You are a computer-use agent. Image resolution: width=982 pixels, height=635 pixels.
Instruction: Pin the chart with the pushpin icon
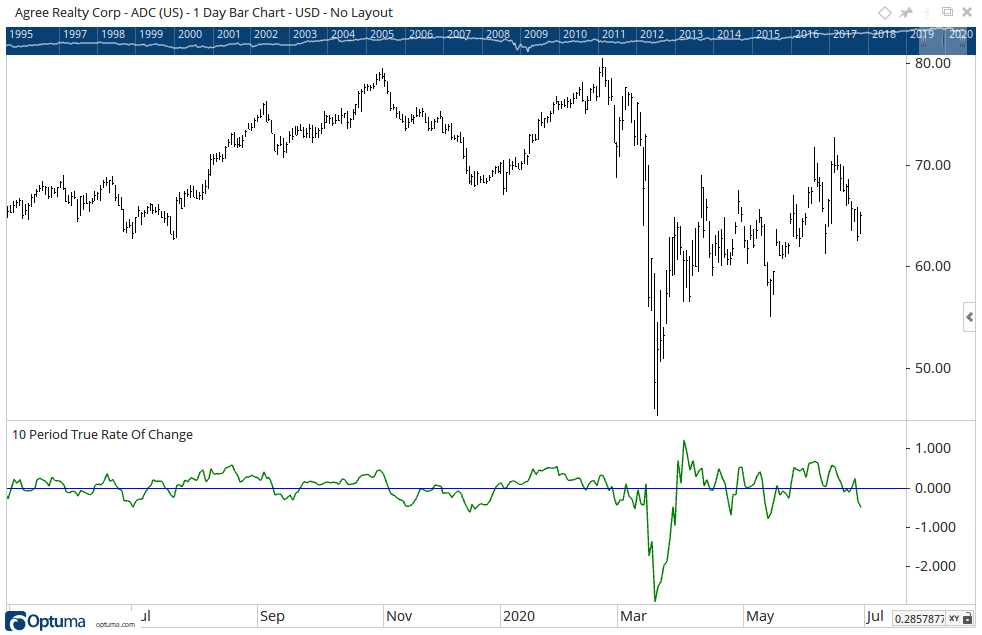pos(906,13)
